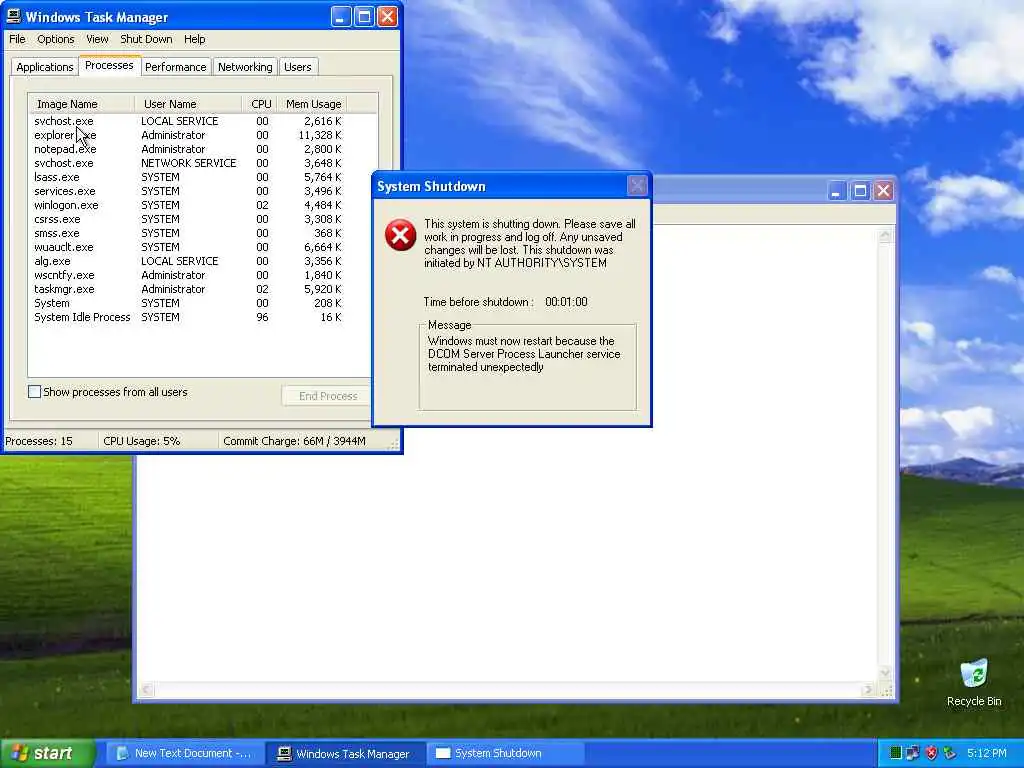Click Notepad horizontal scrollbar left arrow
Image resolution: width=1024 pixels, height=768 pixels.
(x=146, y=690)
